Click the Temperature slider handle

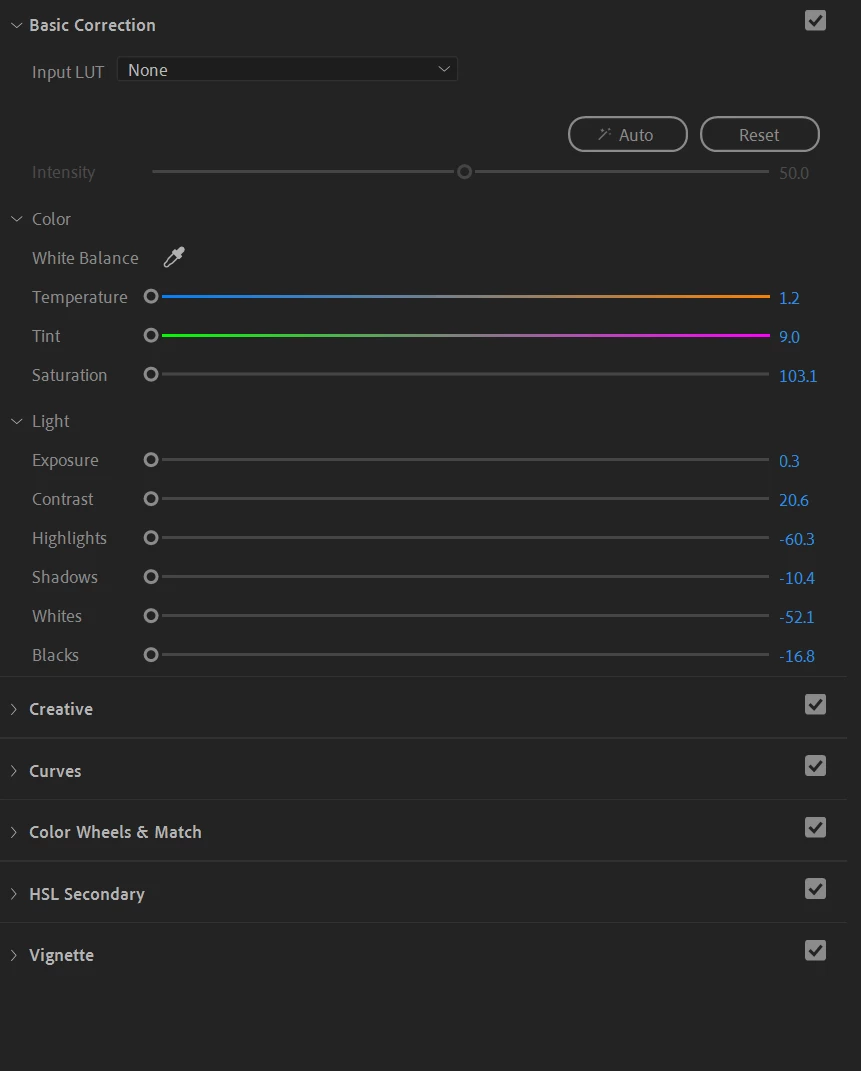point(151,296)
